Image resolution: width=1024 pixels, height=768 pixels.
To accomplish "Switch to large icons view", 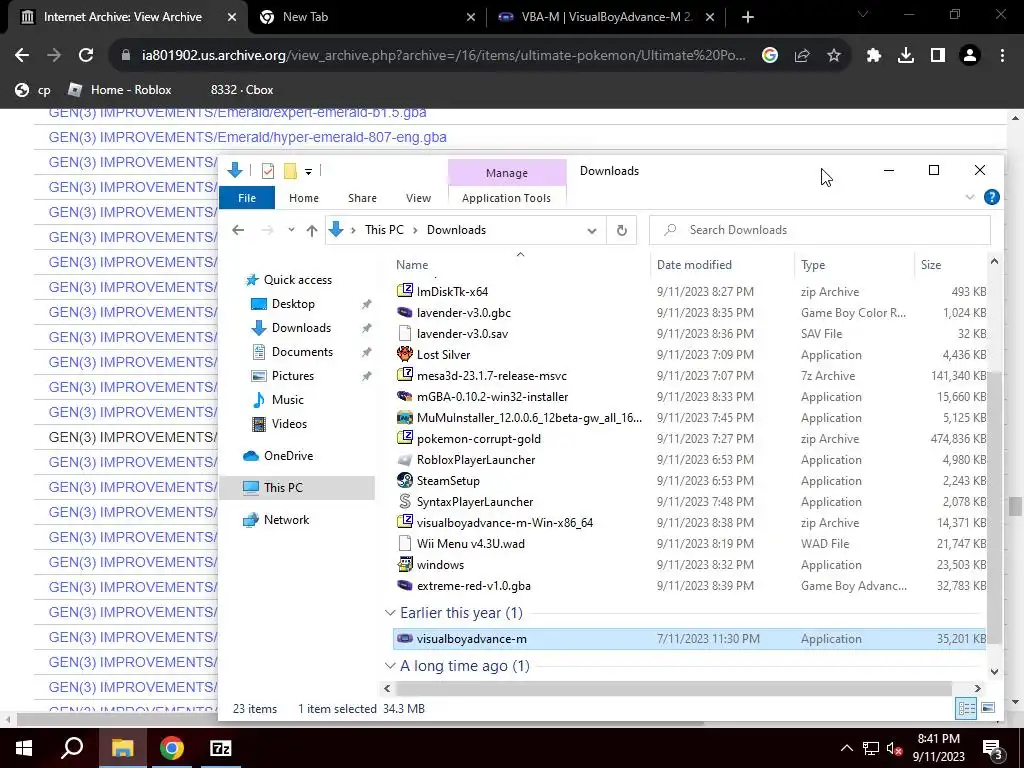I will [x=988, y=708].
